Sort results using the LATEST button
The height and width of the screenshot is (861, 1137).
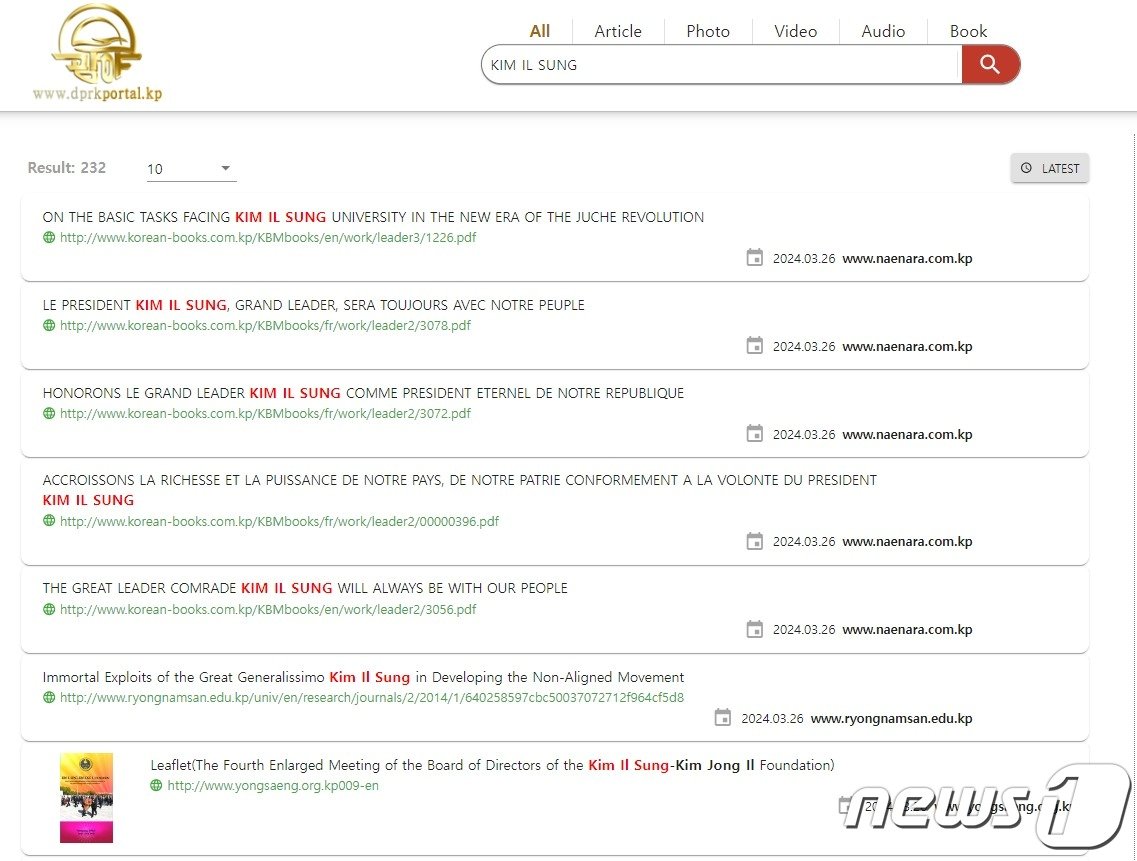(1049, 169)
